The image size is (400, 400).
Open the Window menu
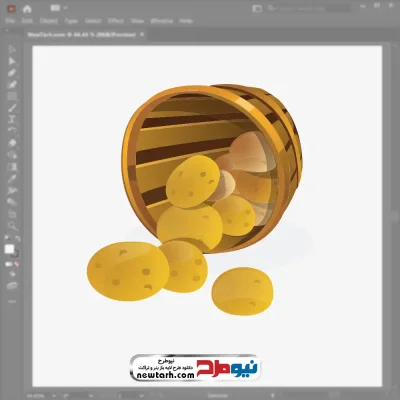162,21
